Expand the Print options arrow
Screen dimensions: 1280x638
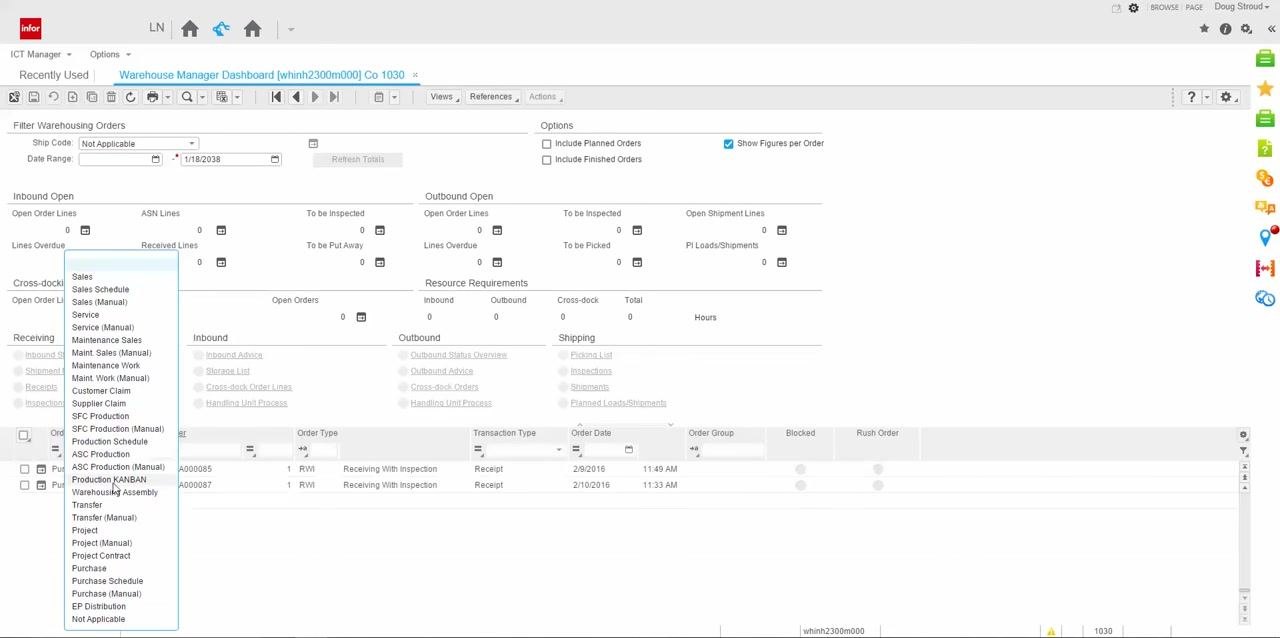pyautogui.click(x=166, y=97)
